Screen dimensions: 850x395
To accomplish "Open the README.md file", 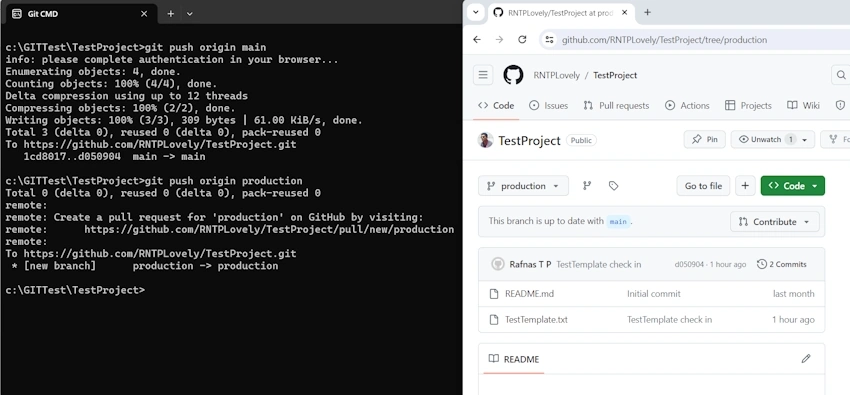I will [529, 294].
